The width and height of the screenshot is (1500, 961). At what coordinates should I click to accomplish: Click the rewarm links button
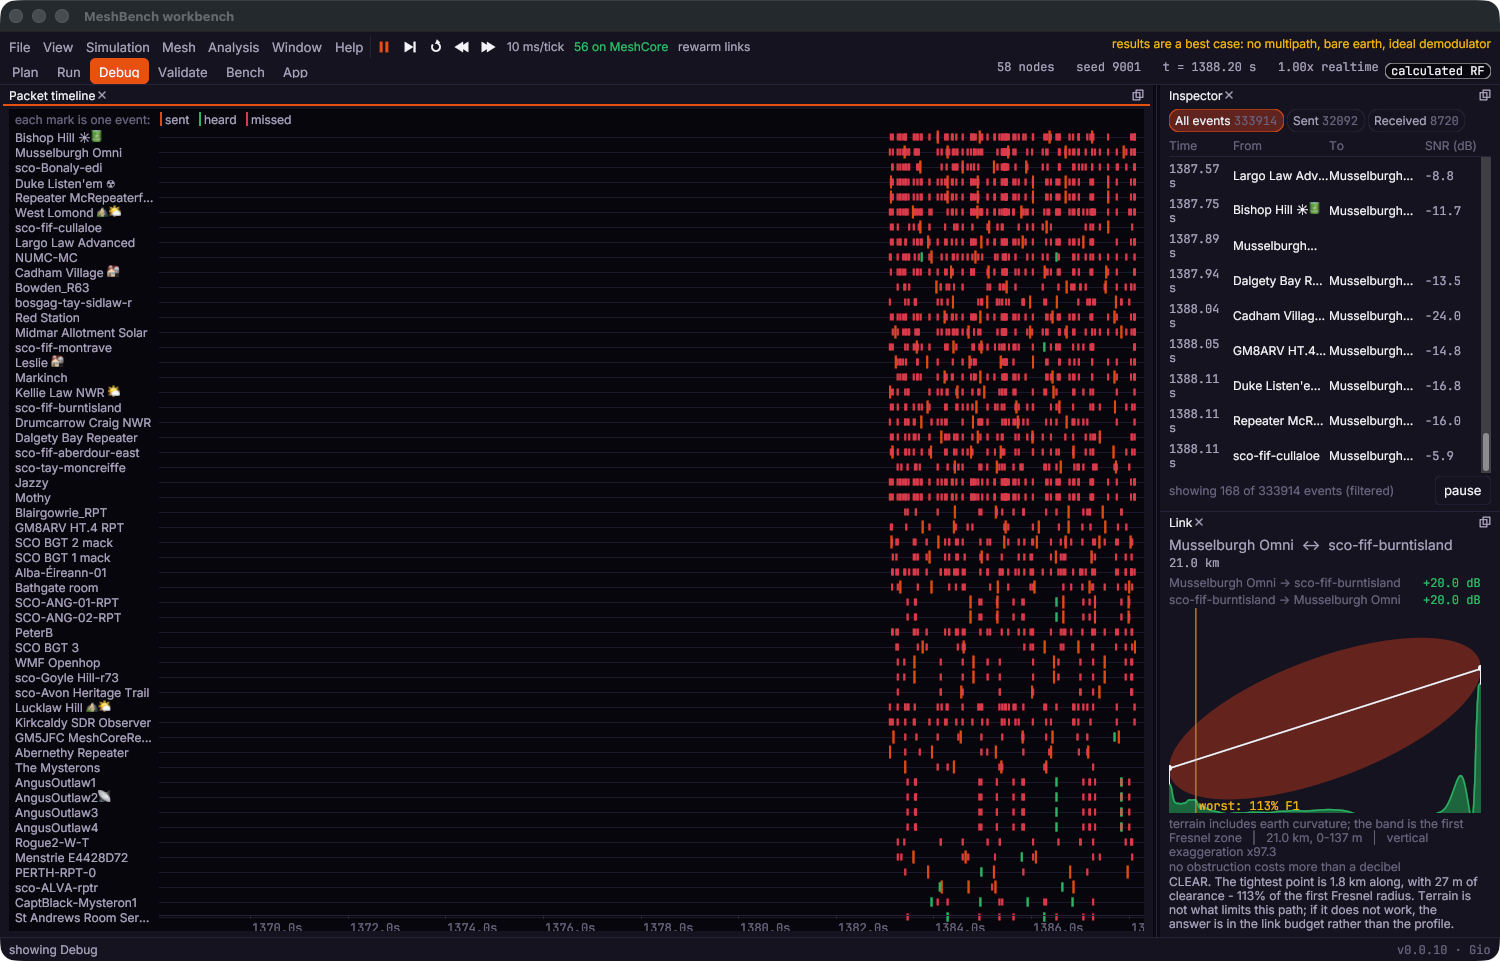[714, 47]
